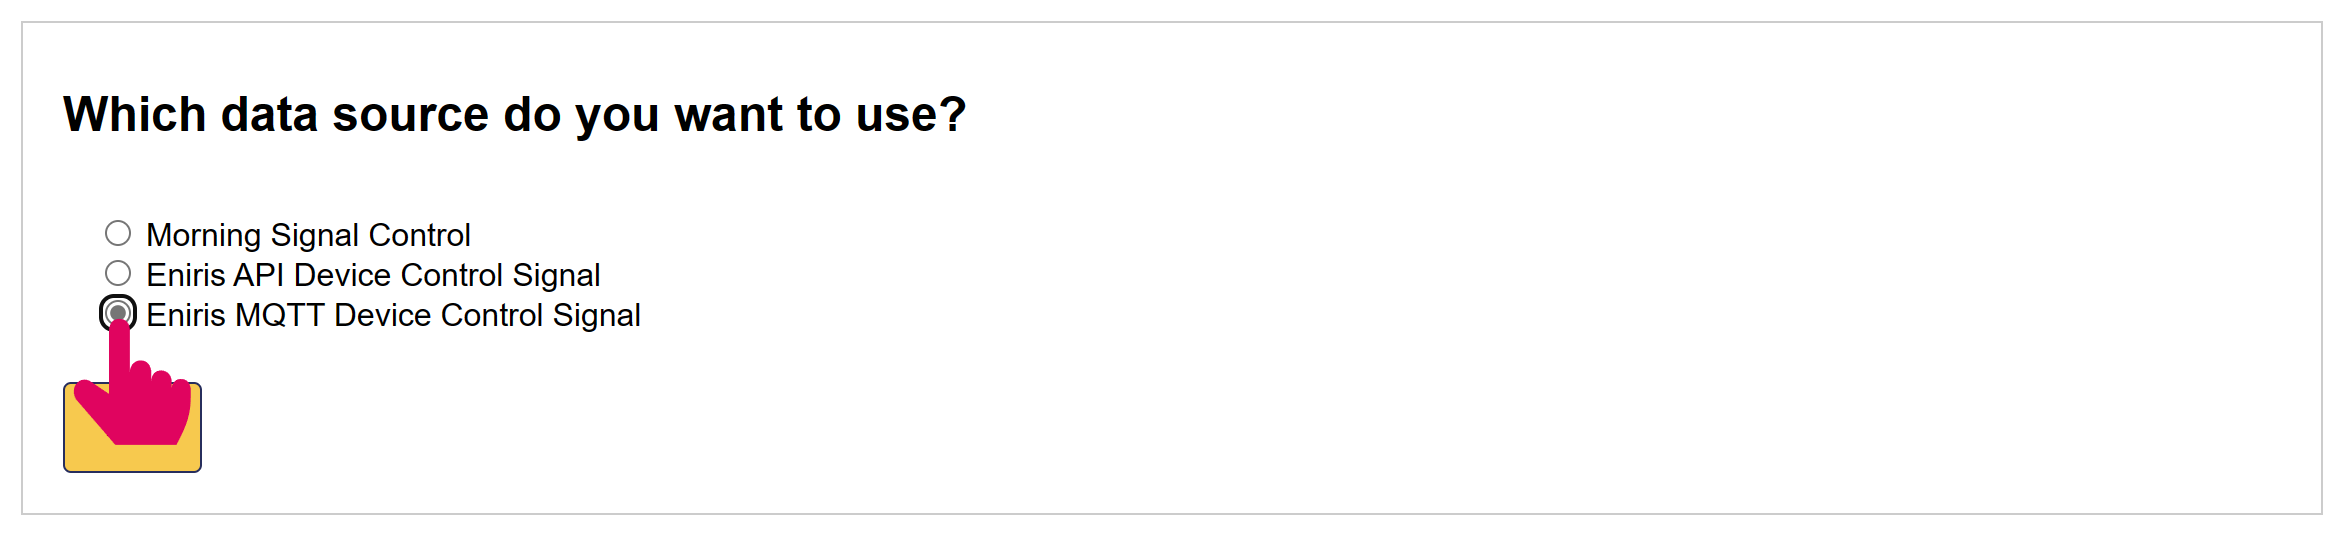The image size is (2343, 537).
Task: Click the pink pointing hand icon
Action: (x=140, y=400)
